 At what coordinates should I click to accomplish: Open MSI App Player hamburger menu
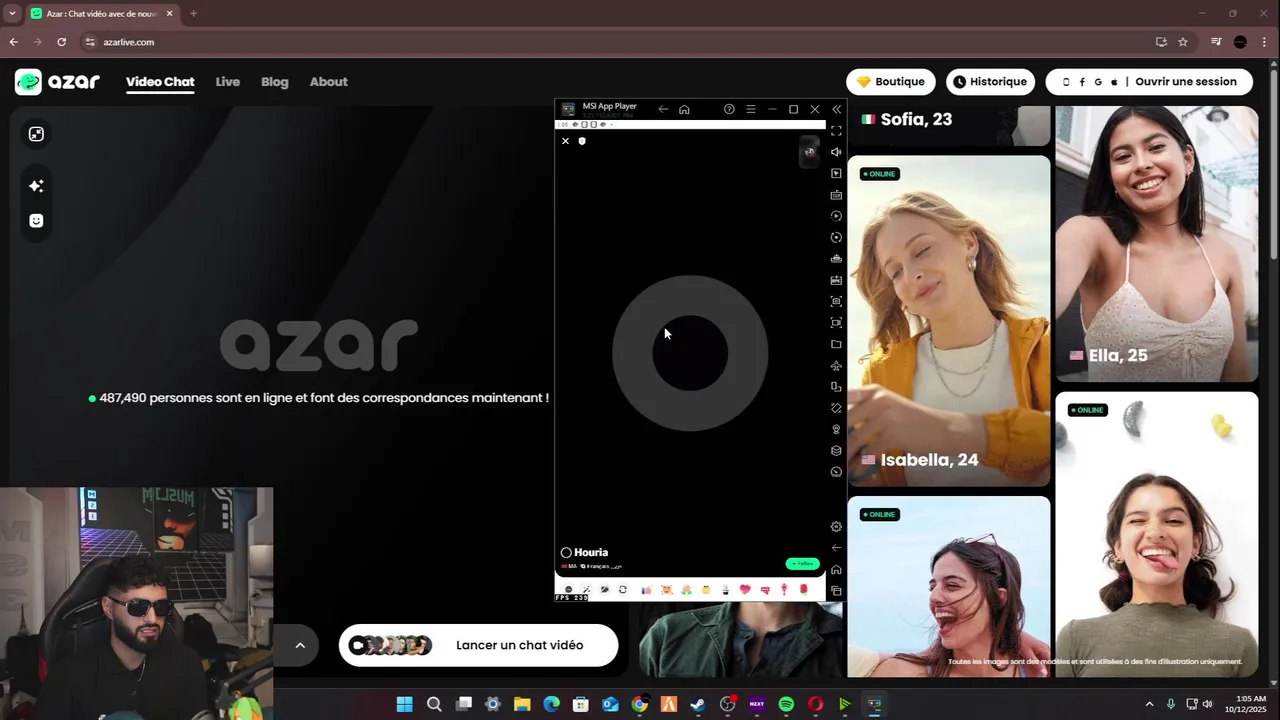(751, 109)
